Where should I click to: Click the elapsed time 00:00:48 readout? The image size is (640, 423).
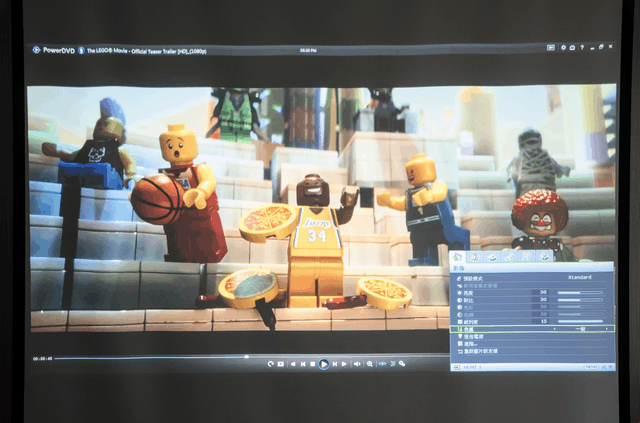point(42,359)
